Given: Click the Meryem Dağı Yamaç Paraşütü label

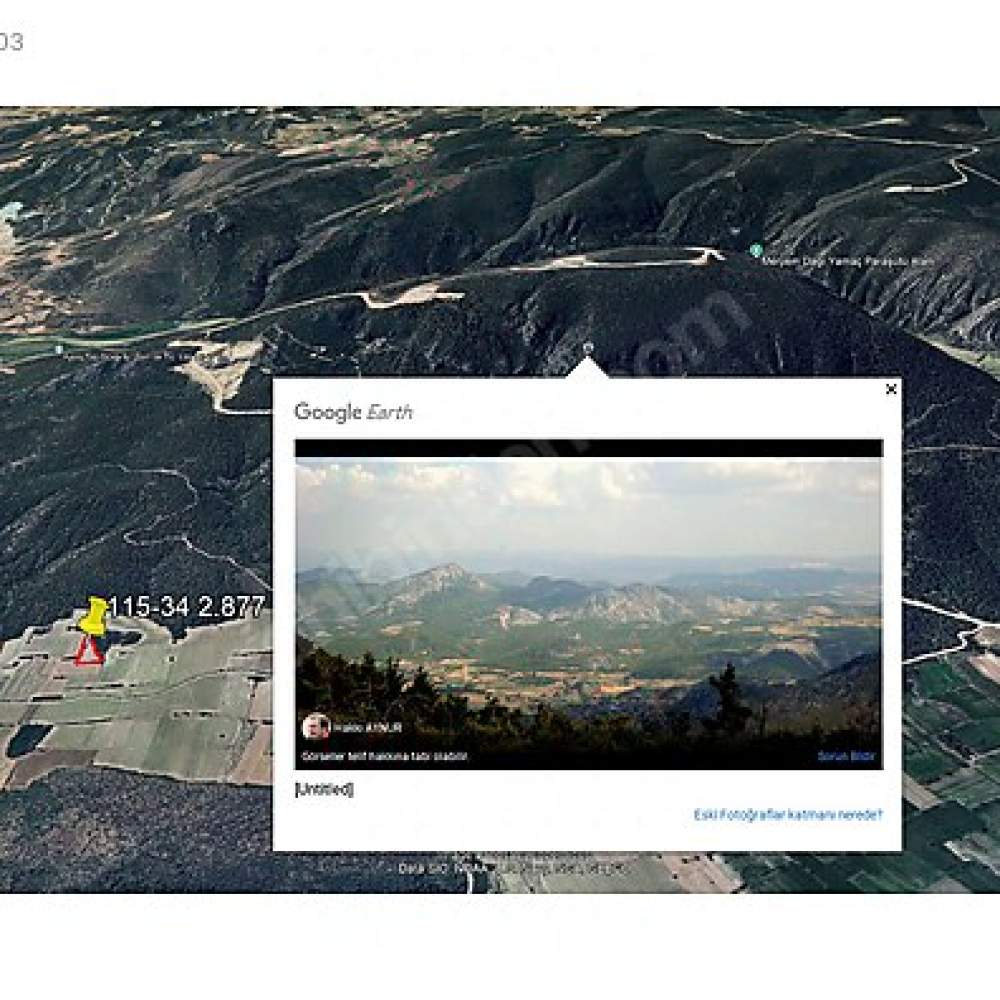Looking at the screenshot, I should [x=848, y=261].
